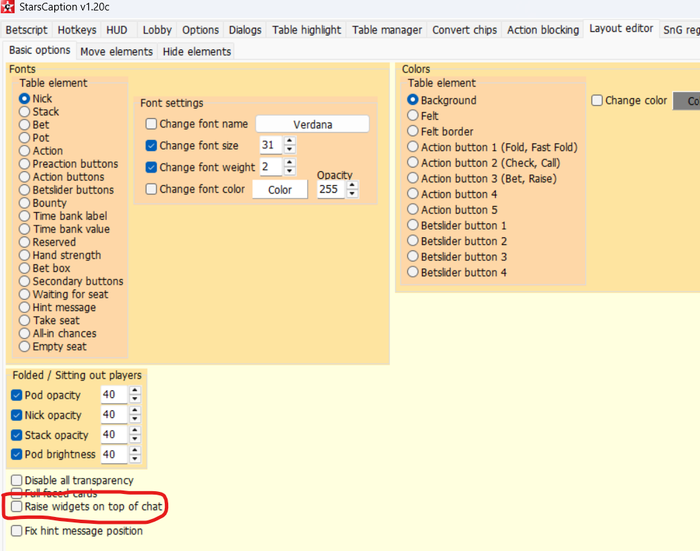Screen dimensions: 700x551
Task: Click the Pod opacity value field
Action: tap(114, 395)
